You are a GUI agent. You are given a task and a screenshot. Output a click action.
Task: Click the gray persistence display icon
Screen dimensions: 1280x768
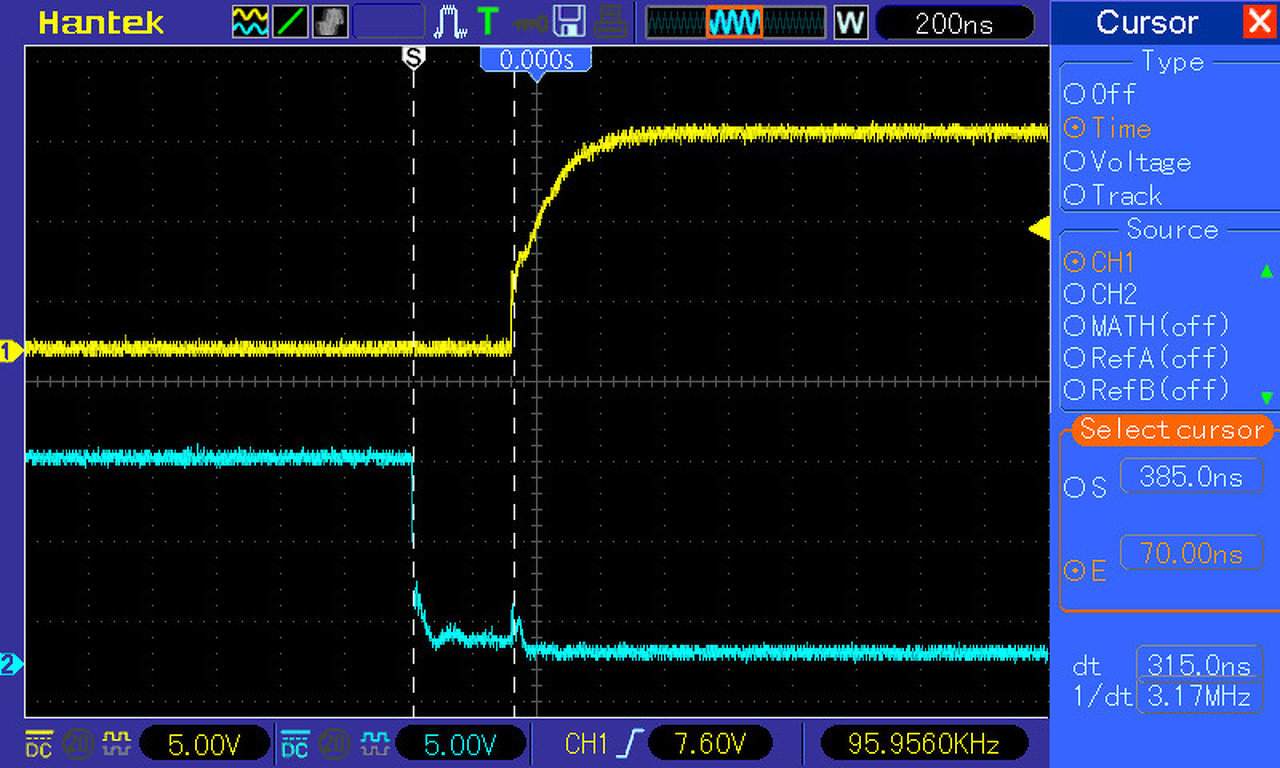[331, 22]
